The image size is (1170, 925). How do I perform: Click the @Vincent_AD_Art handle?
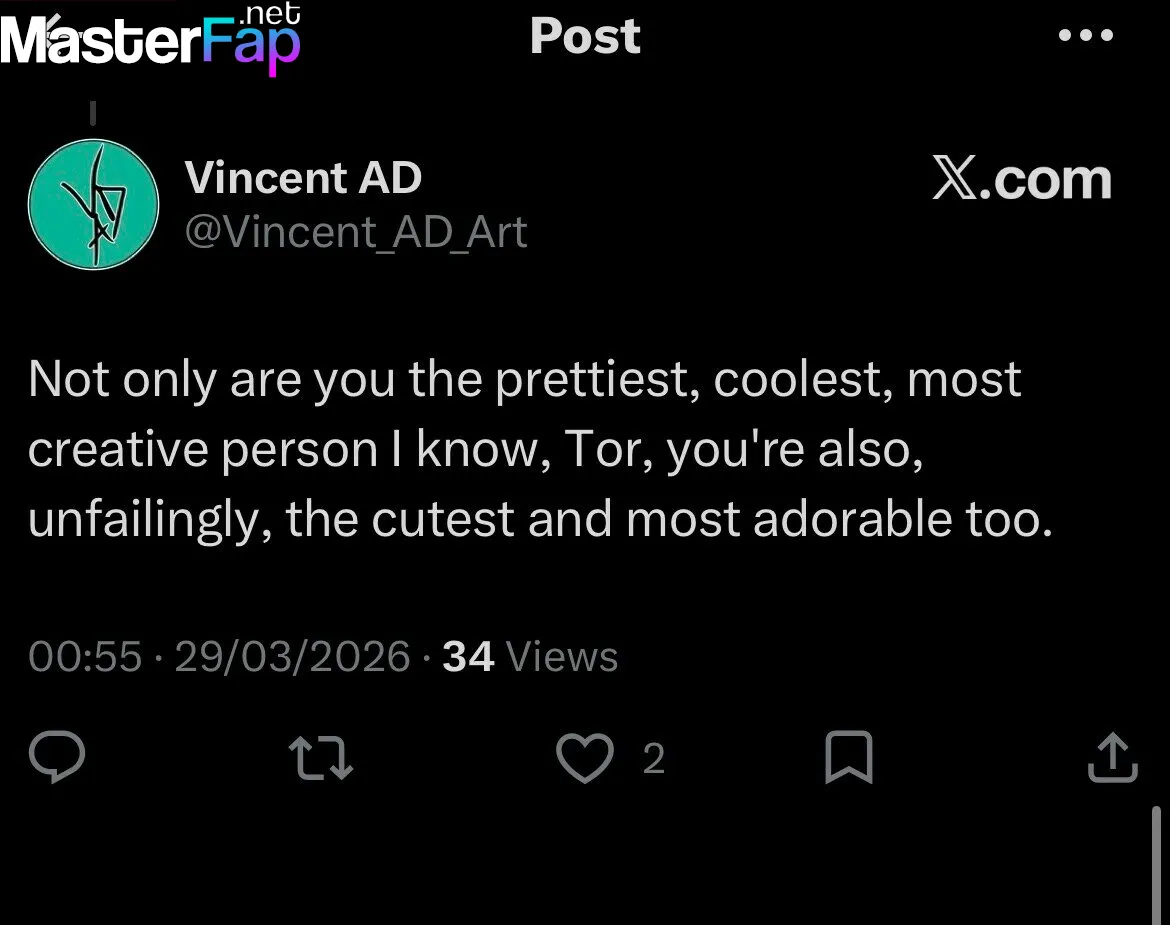click(356, 233)
